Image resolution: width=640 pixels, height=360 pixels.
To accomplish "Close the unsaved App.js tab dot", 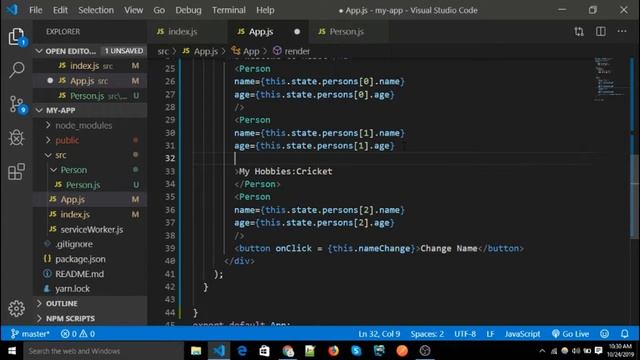I will (297, 31).
